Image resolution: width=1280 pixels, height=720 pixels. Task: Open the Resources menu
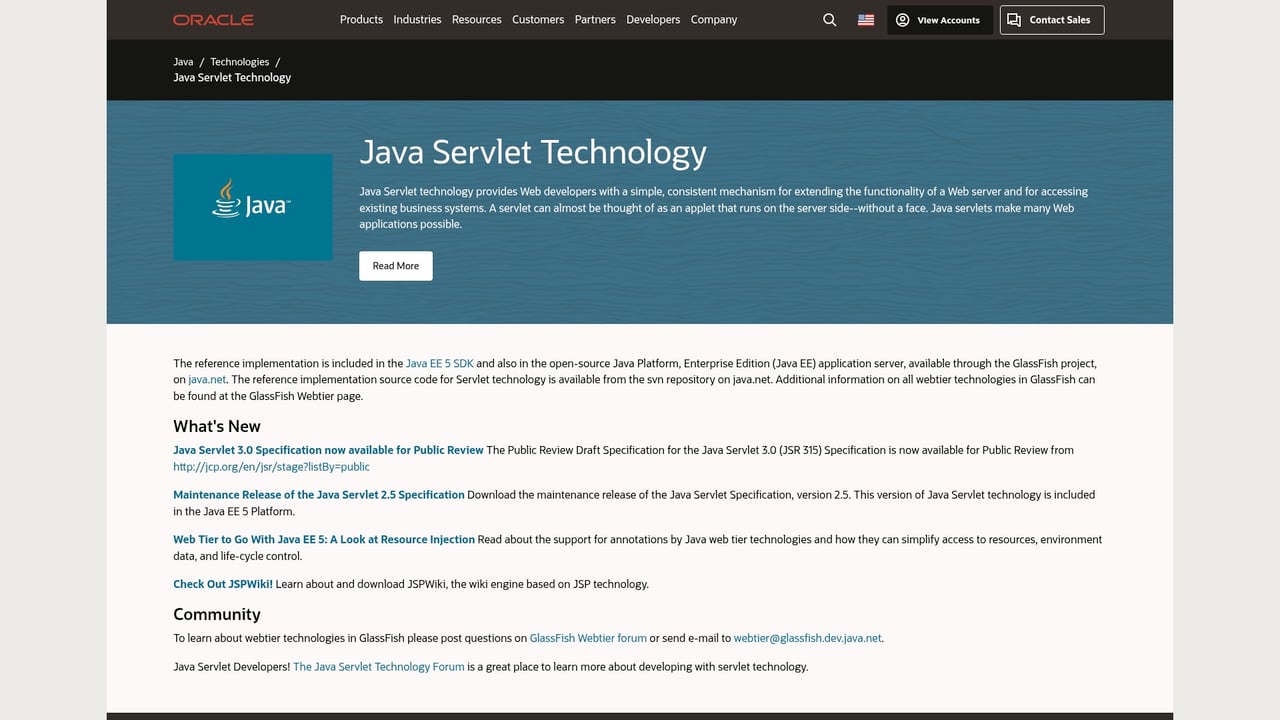point(477,19)
